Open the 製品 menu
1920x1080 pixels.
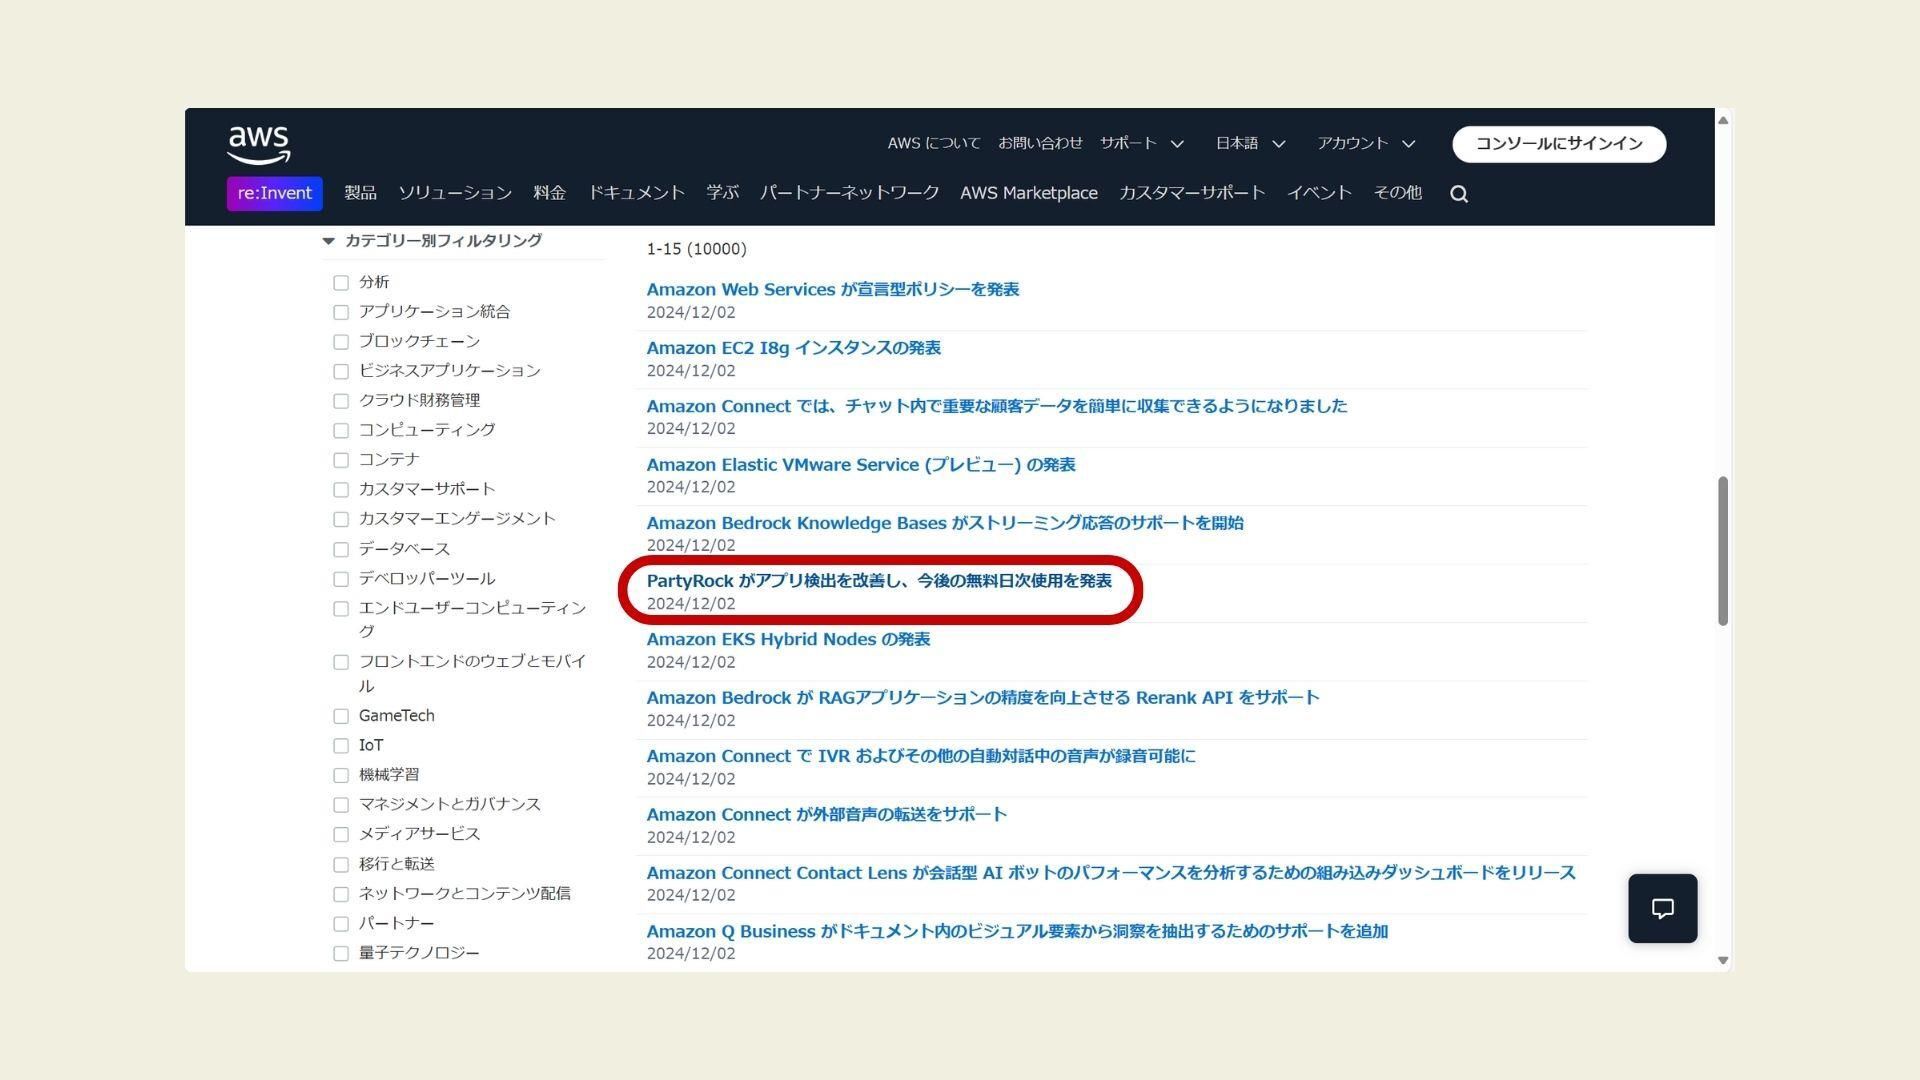[x=360, y=193]
